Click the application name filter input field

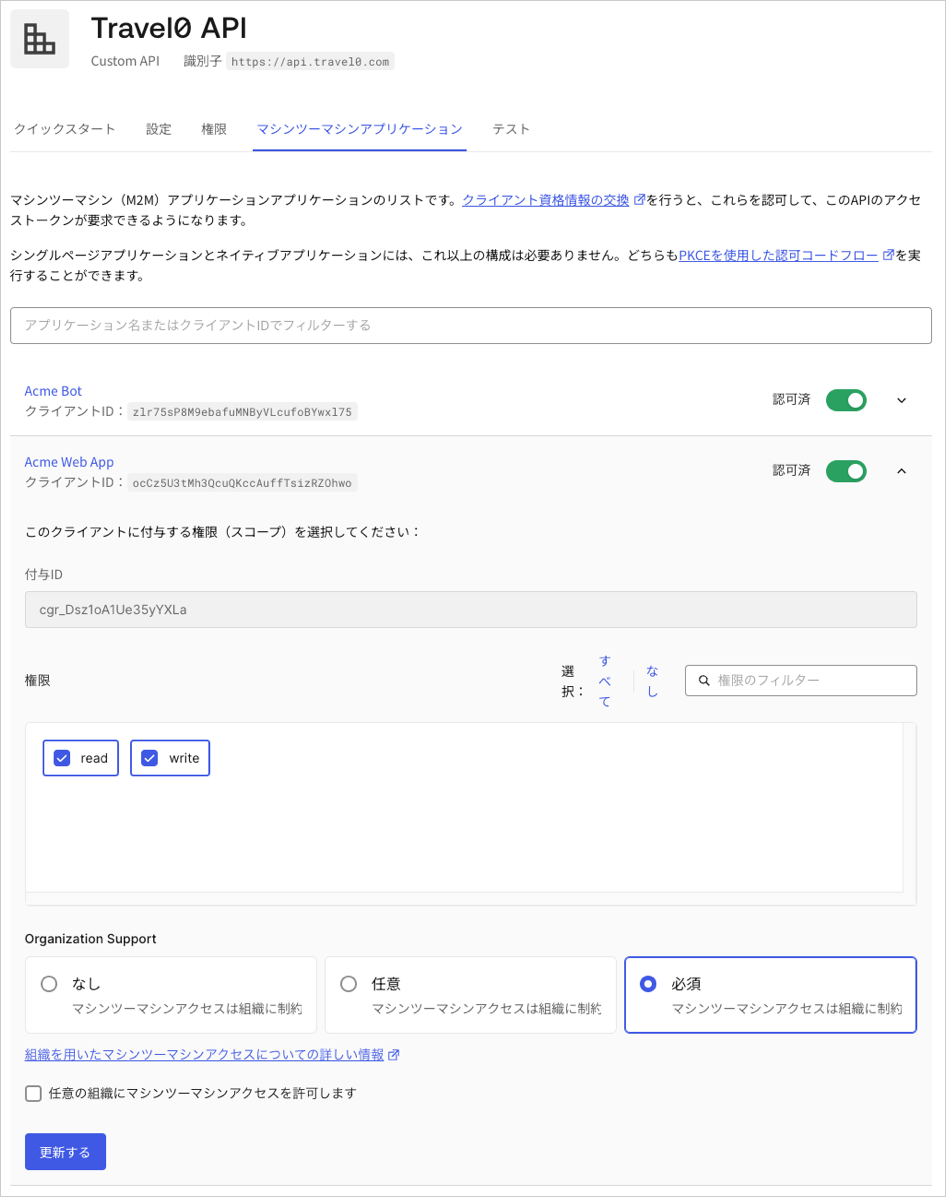click(470, 325)
